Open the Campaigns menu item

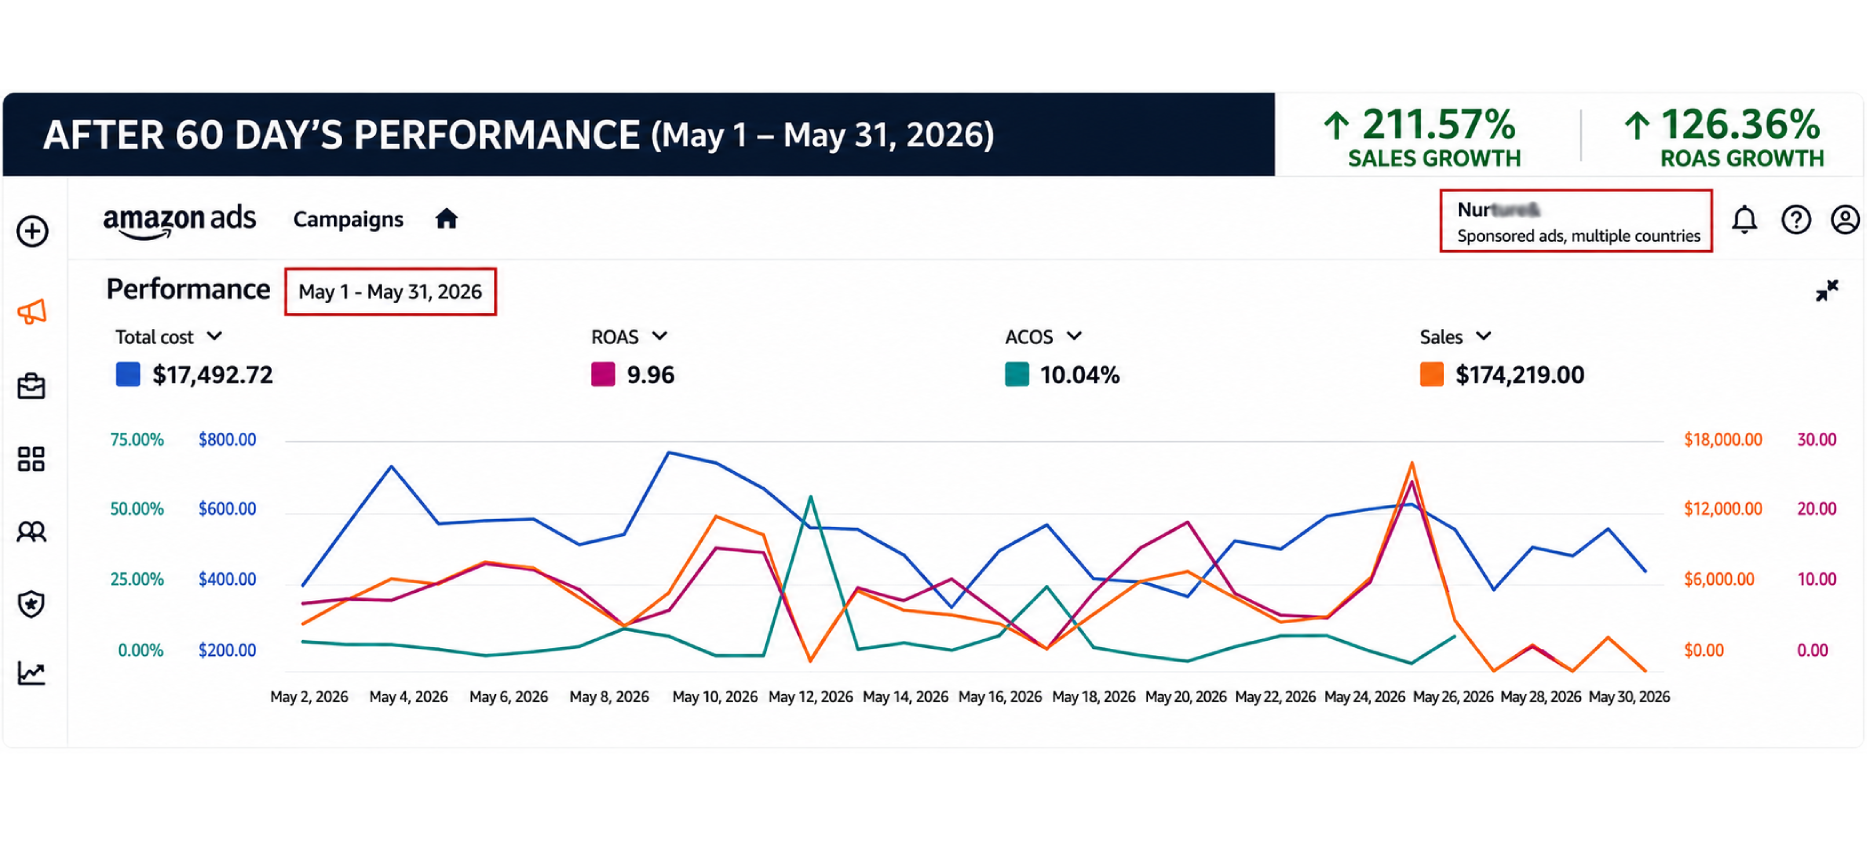pyautogui.click(x=348, y=219)
